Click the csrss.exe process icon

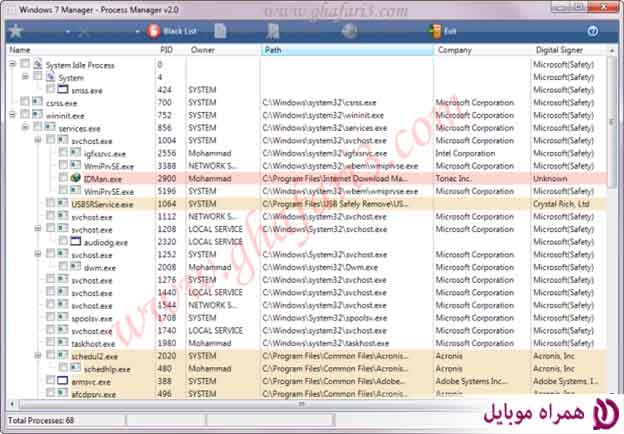click(x=37, y=101)
